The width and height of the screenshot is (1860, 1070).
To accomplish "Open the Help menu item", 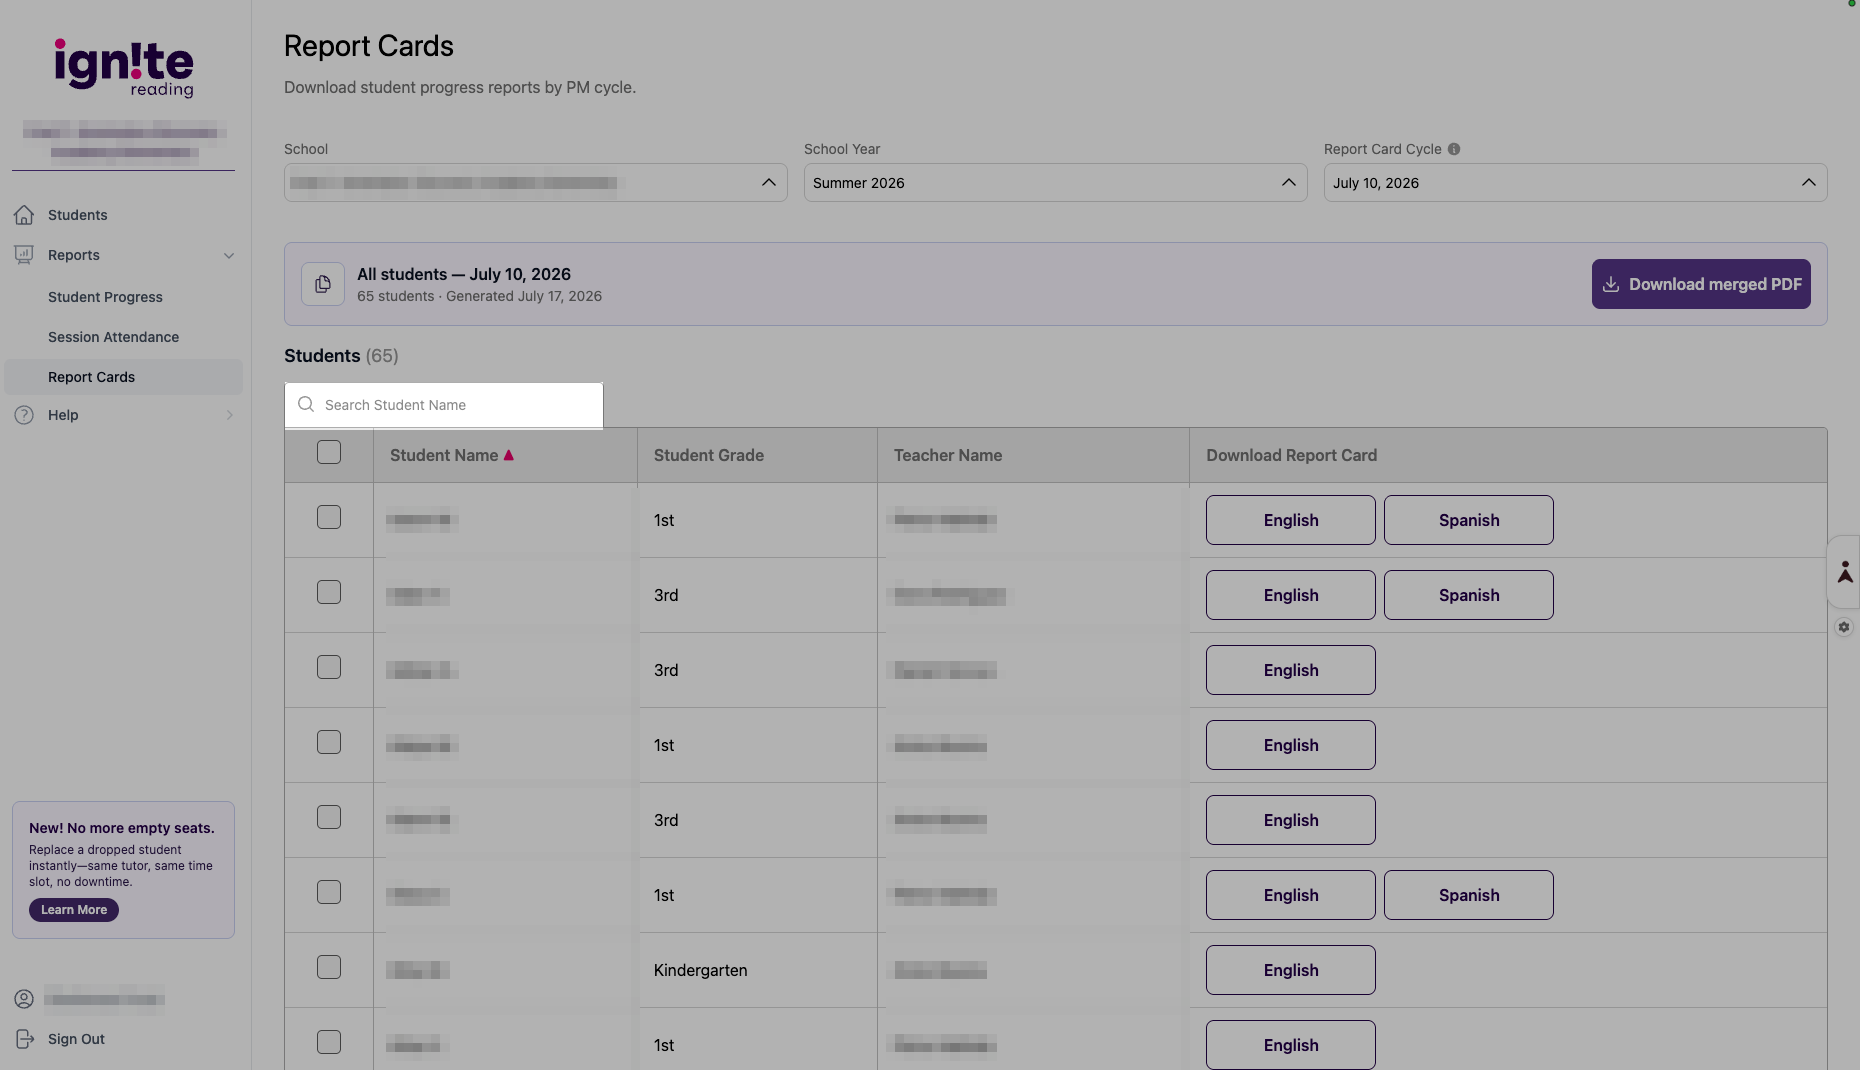I will coord(63,415).
